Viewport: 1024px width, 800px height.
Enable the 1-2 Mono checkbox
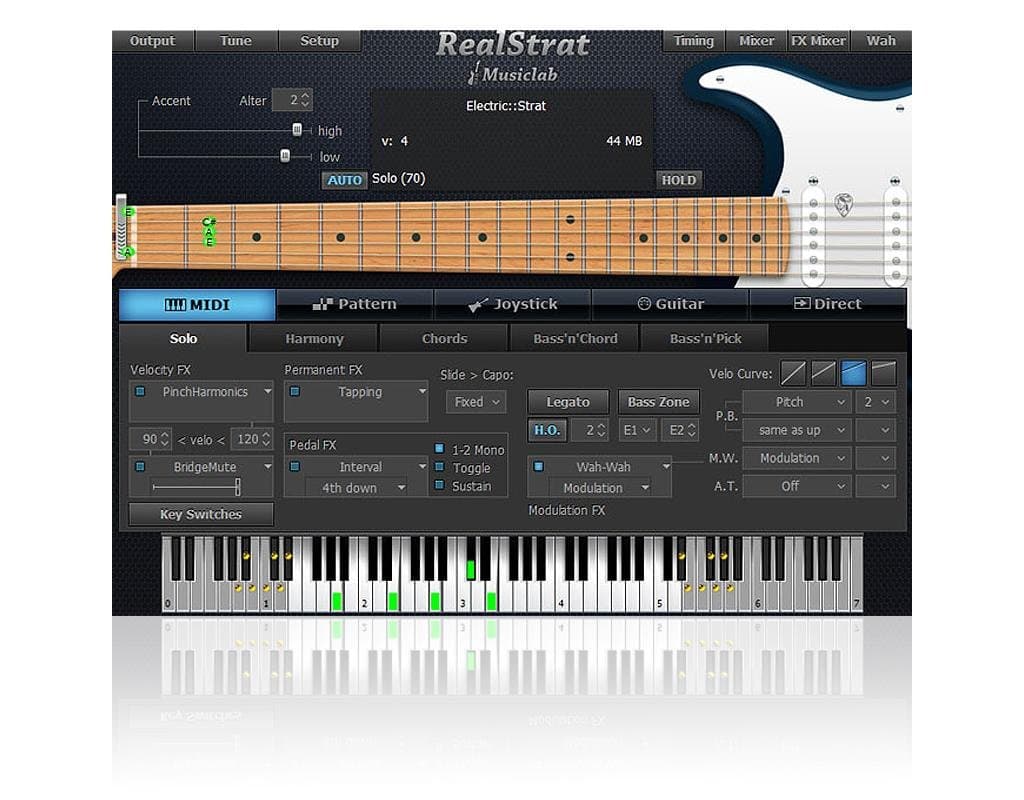pyautogui.click(x=437, y=450)
